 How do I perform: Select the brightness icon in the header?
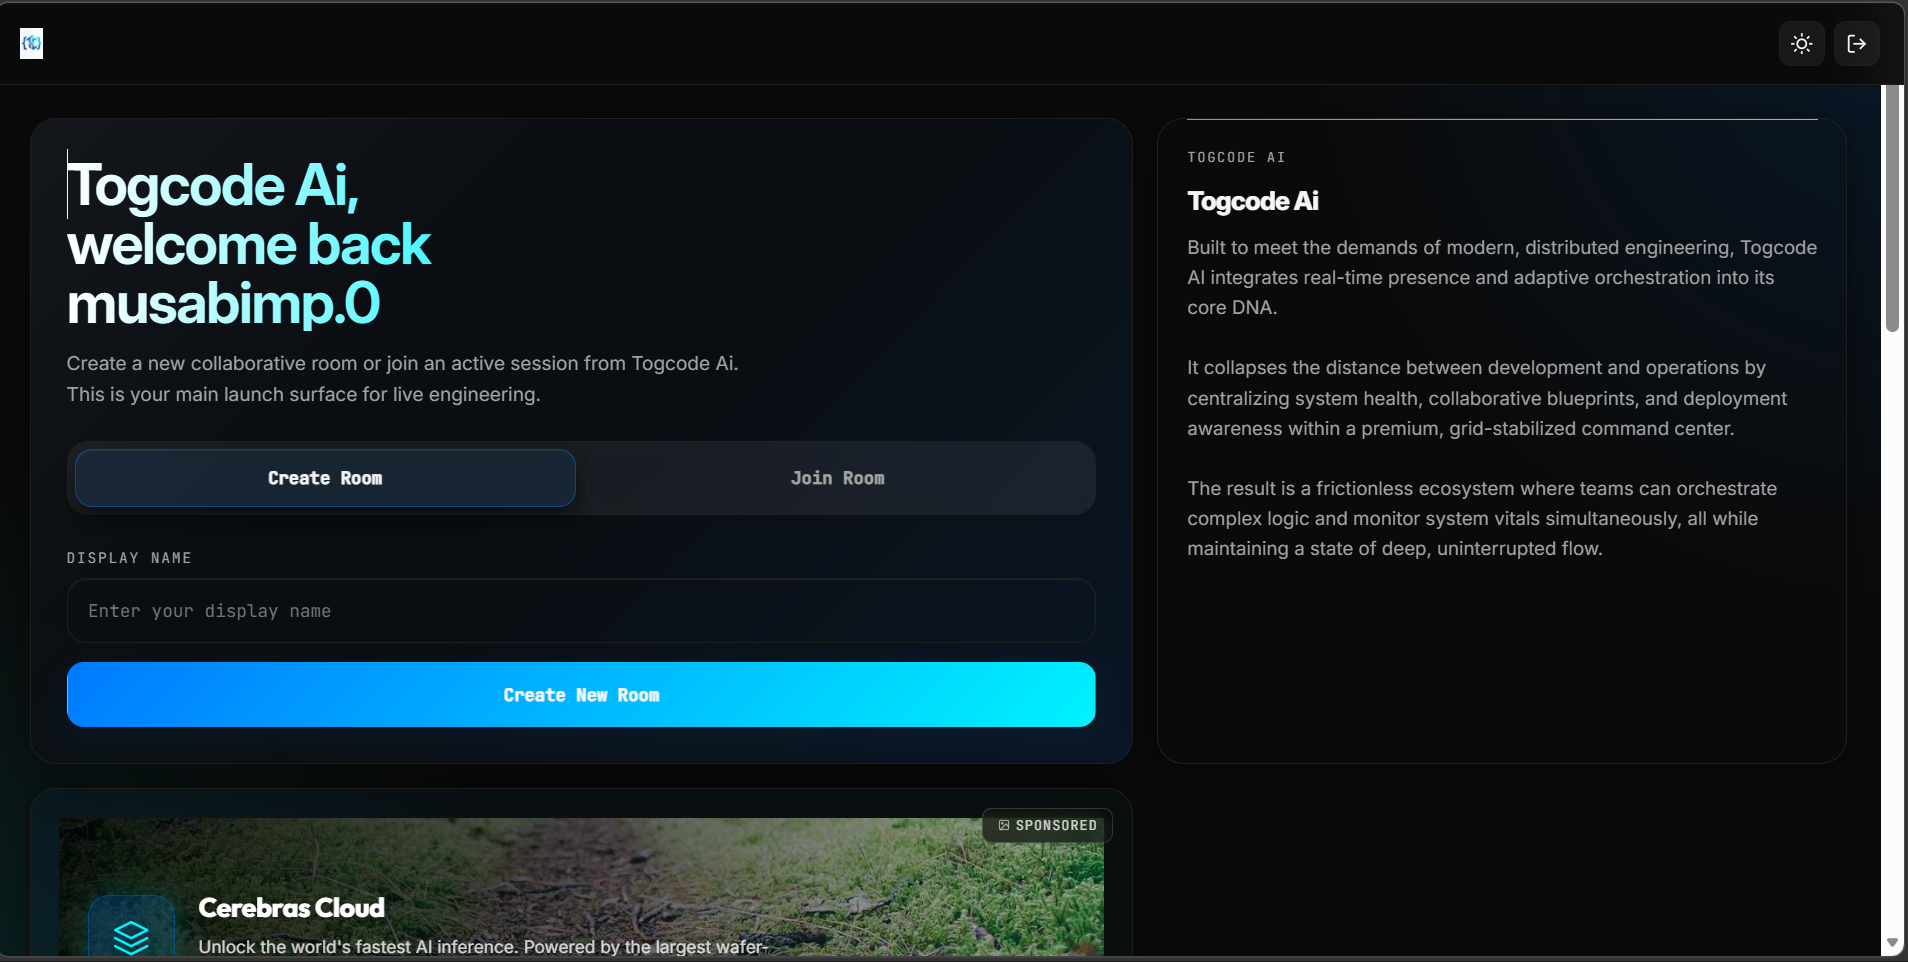1801,43
